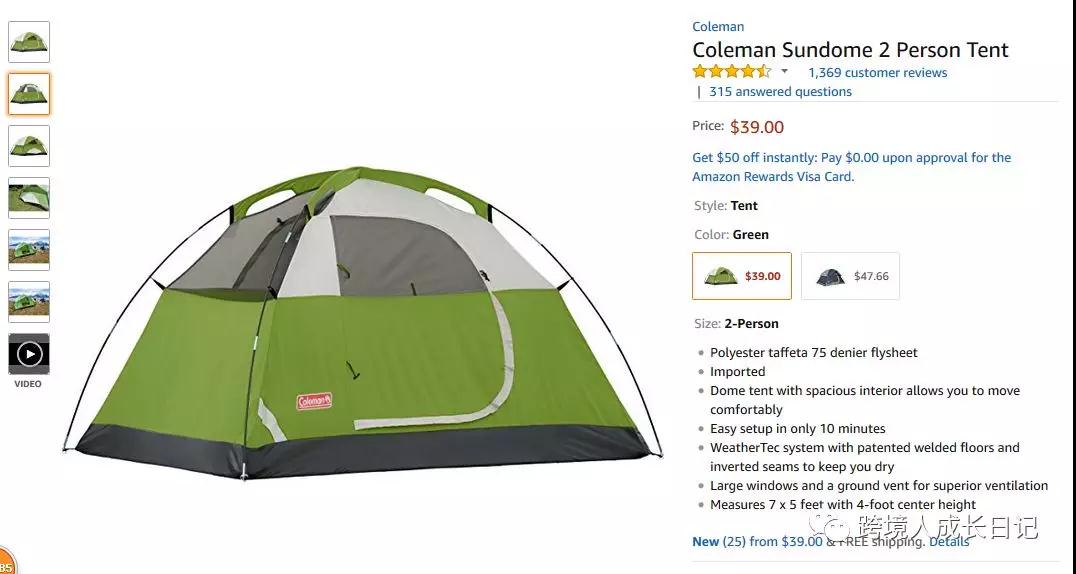
Task: Visit the Coleman brand link
Action: [x=718, y=27]
